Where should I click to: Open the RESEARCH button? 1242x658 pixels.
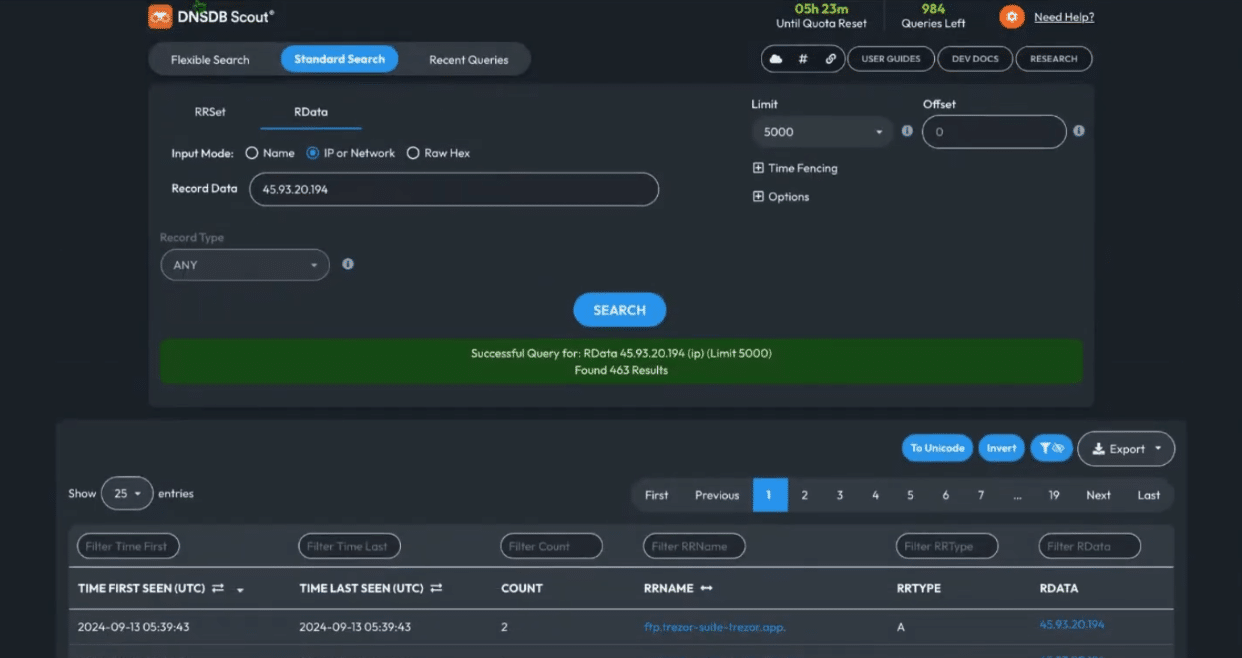[x=1054, y=59]
